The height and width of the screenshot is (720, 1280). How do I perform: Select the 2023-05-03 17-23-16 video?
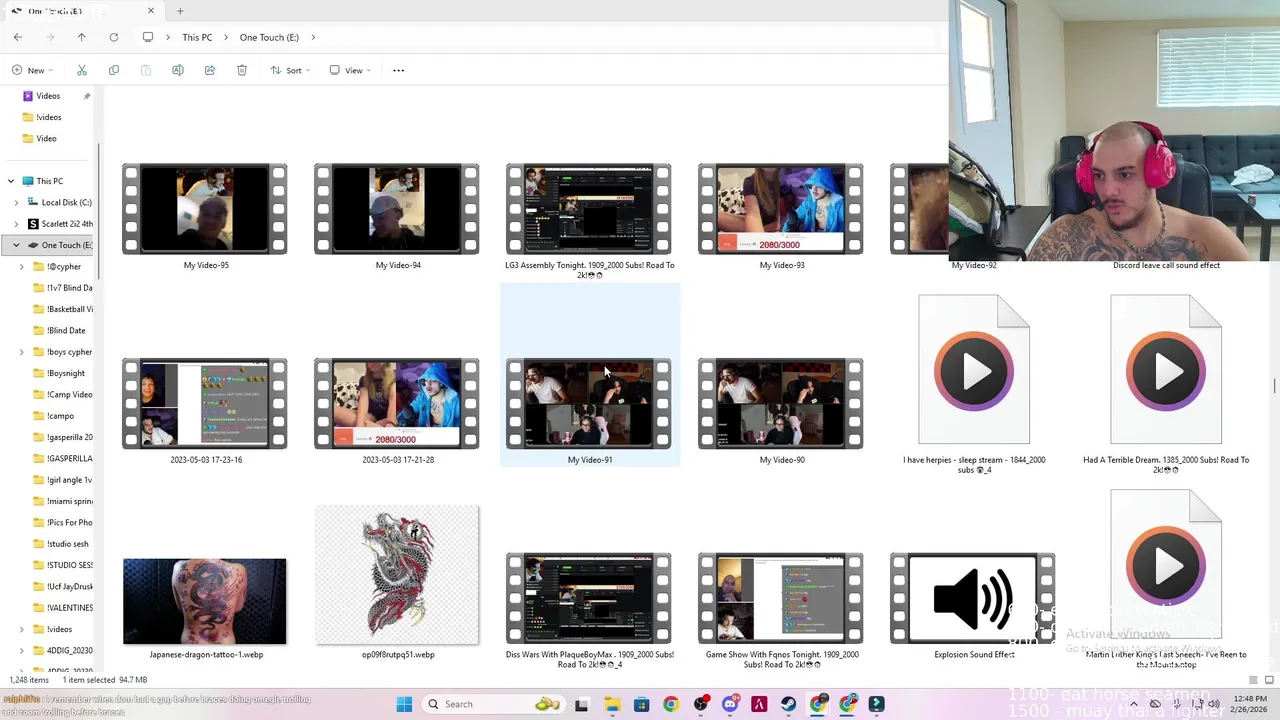point(205,403)
